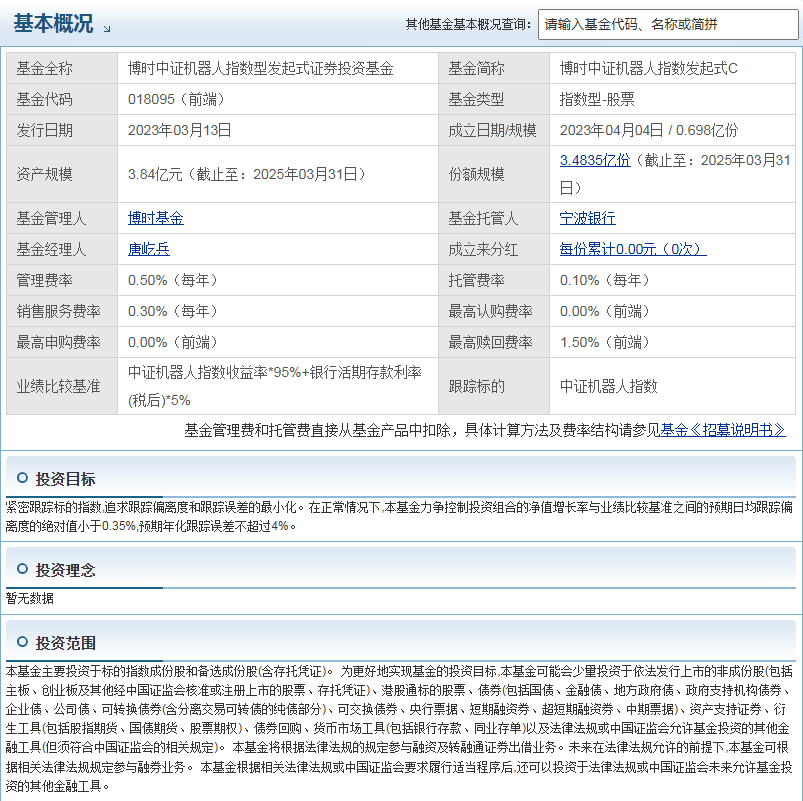Click the 其他基金基本概况查询 label
The image size is (803, 801).
(x=468, y=24)
